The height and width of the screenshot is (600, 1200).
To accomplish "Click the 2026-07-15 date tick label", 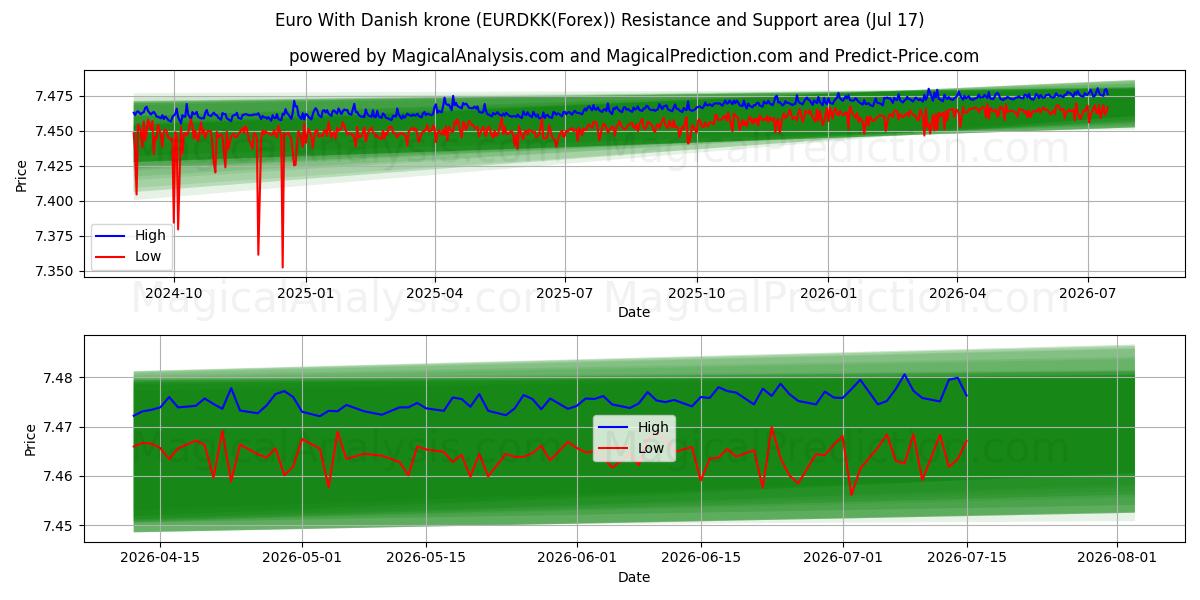I will [x=967, y=558].
